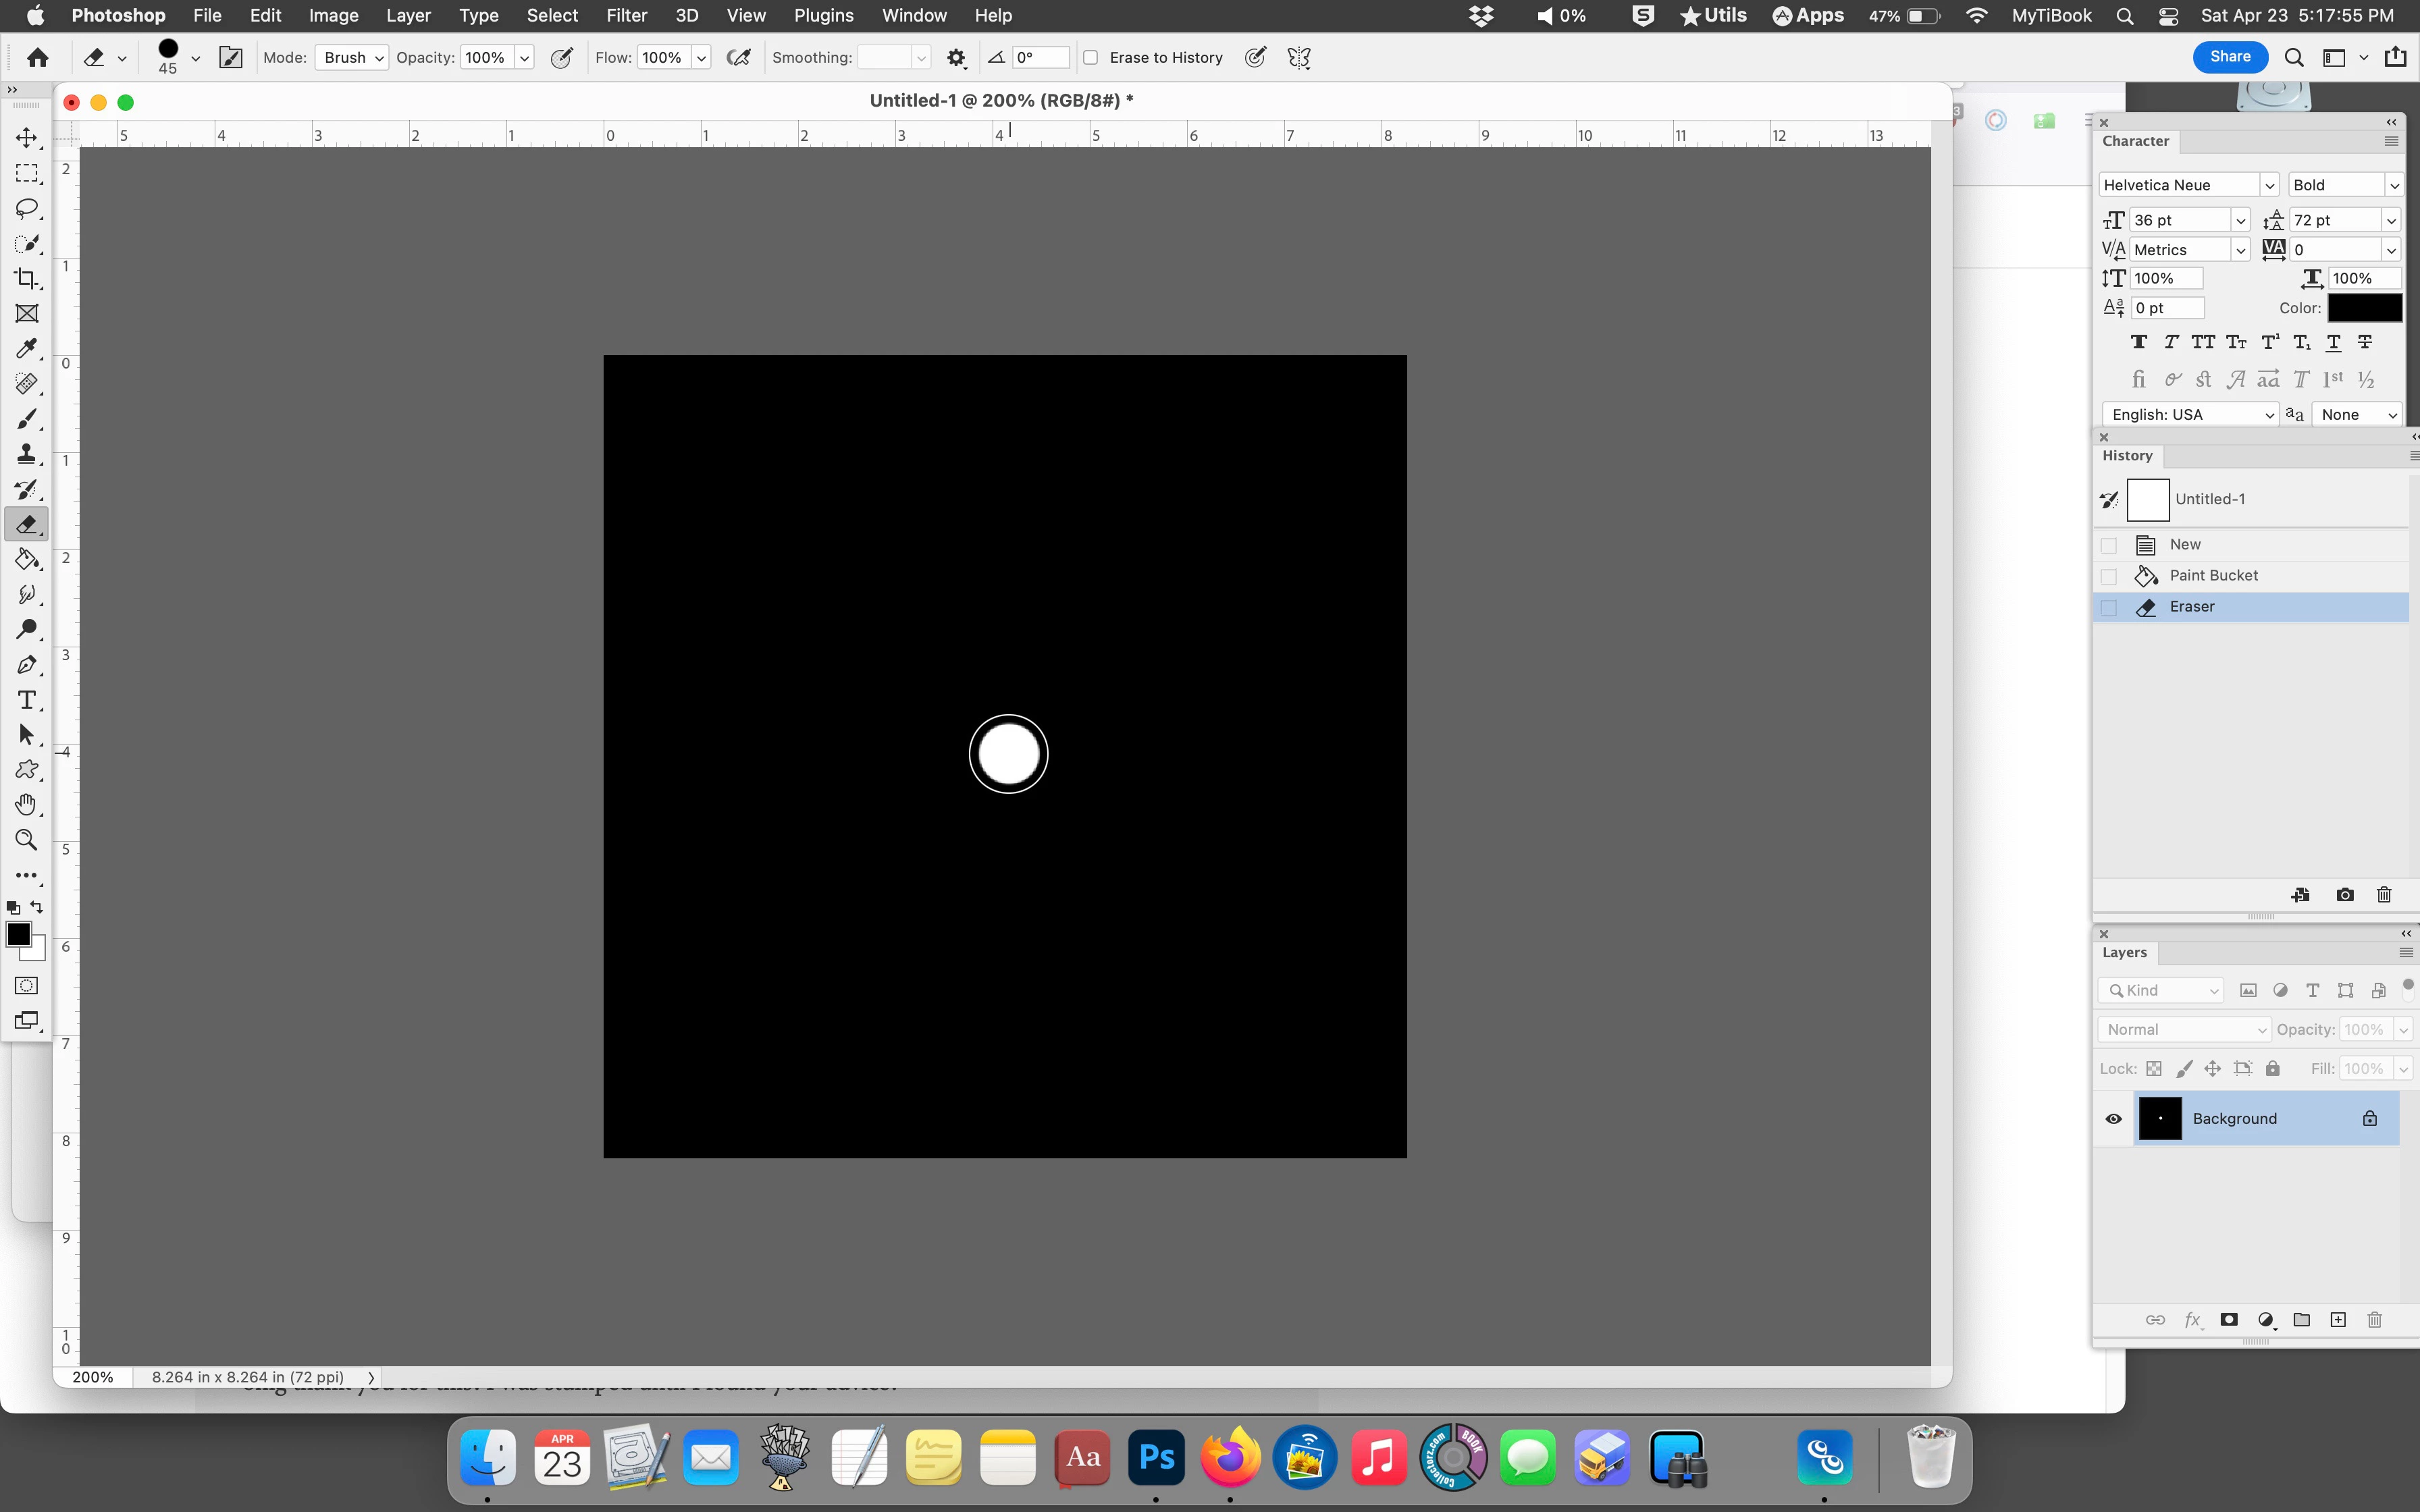The height and width of the screenshot is (1512, 2420).
Task: Open the eraser Mode dropdown
Action: click(352, 58)
